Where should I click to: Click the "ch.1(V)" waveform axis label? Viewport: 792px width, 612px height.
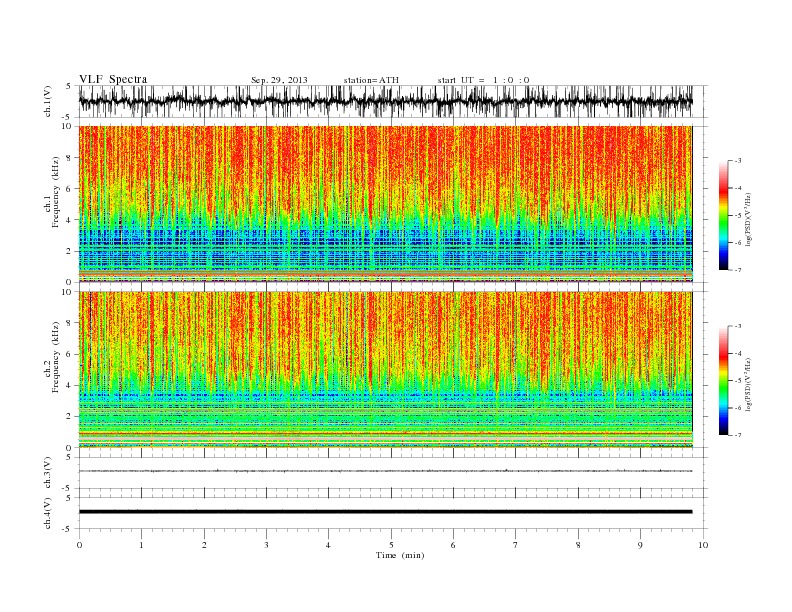(48, 101)
